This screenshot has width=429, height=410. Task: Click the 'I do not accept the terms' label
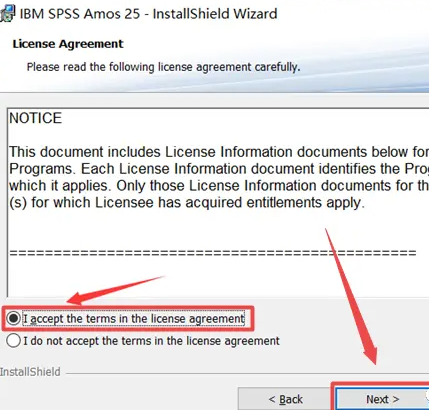click(151, 341)
